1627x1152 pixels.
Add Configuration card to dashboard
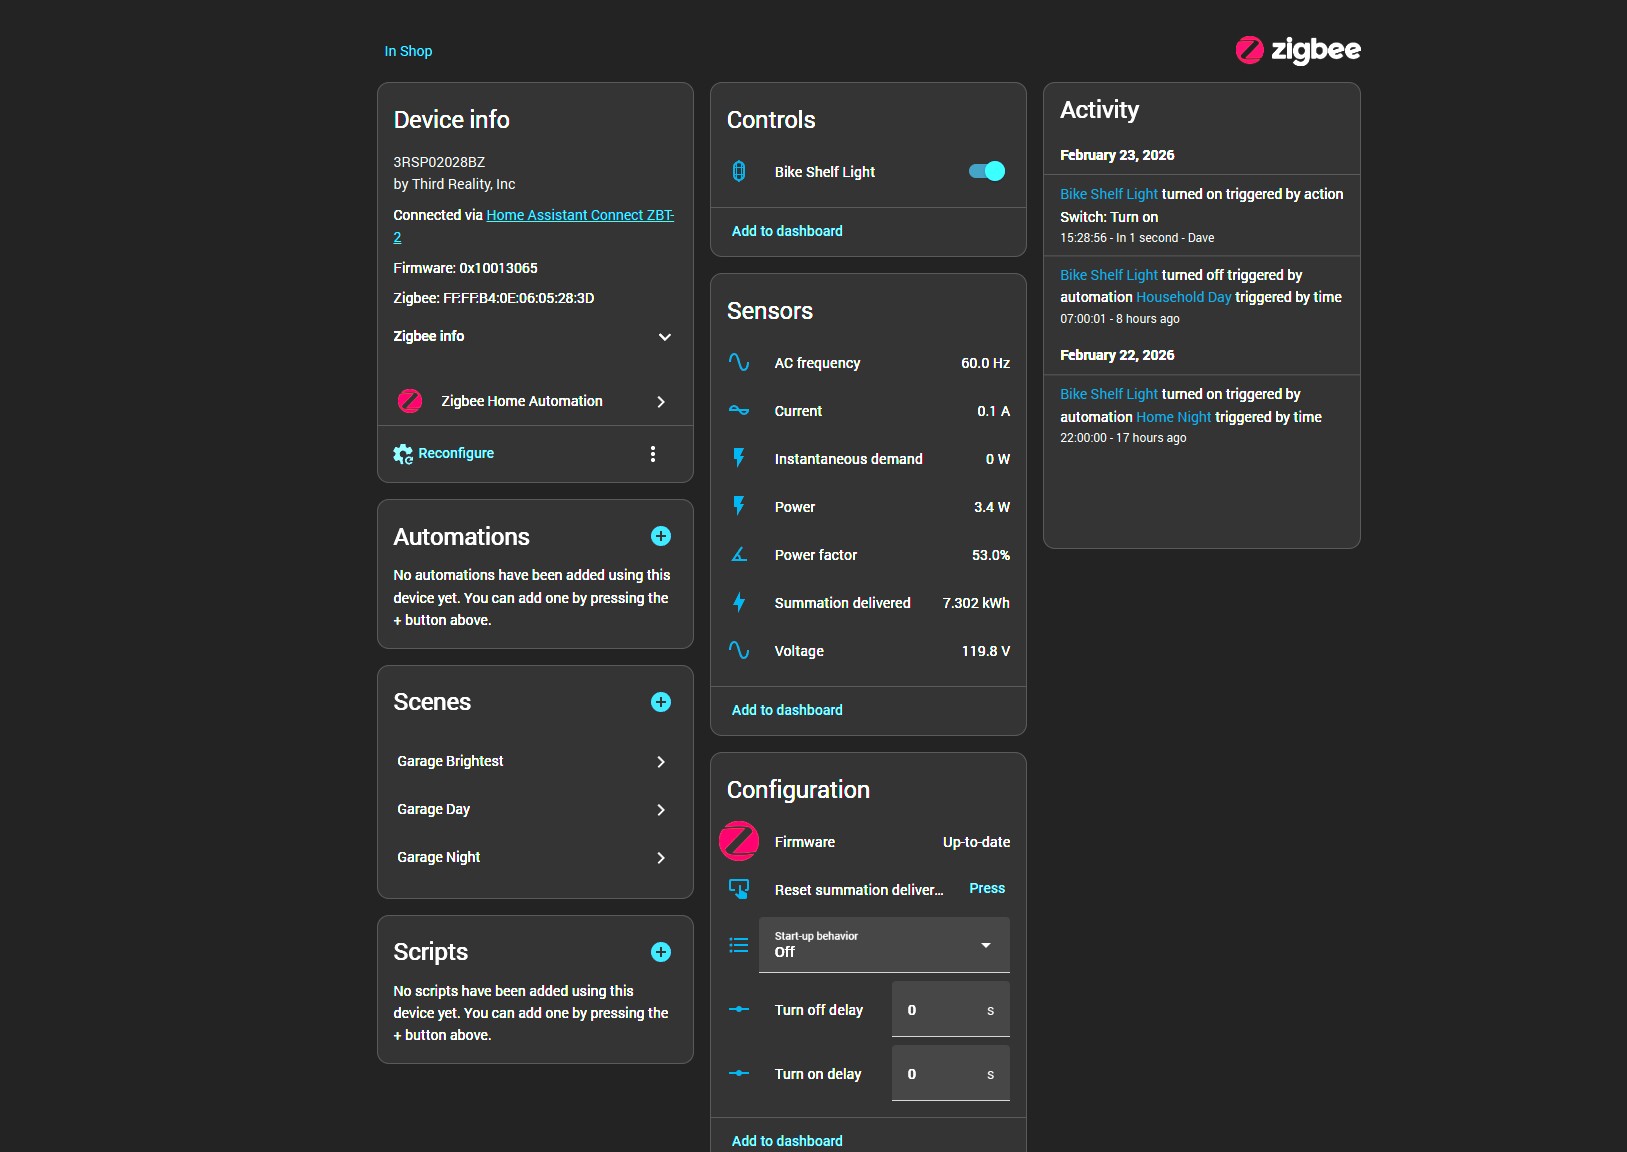pyautogui.click(x=787, y=1141)
